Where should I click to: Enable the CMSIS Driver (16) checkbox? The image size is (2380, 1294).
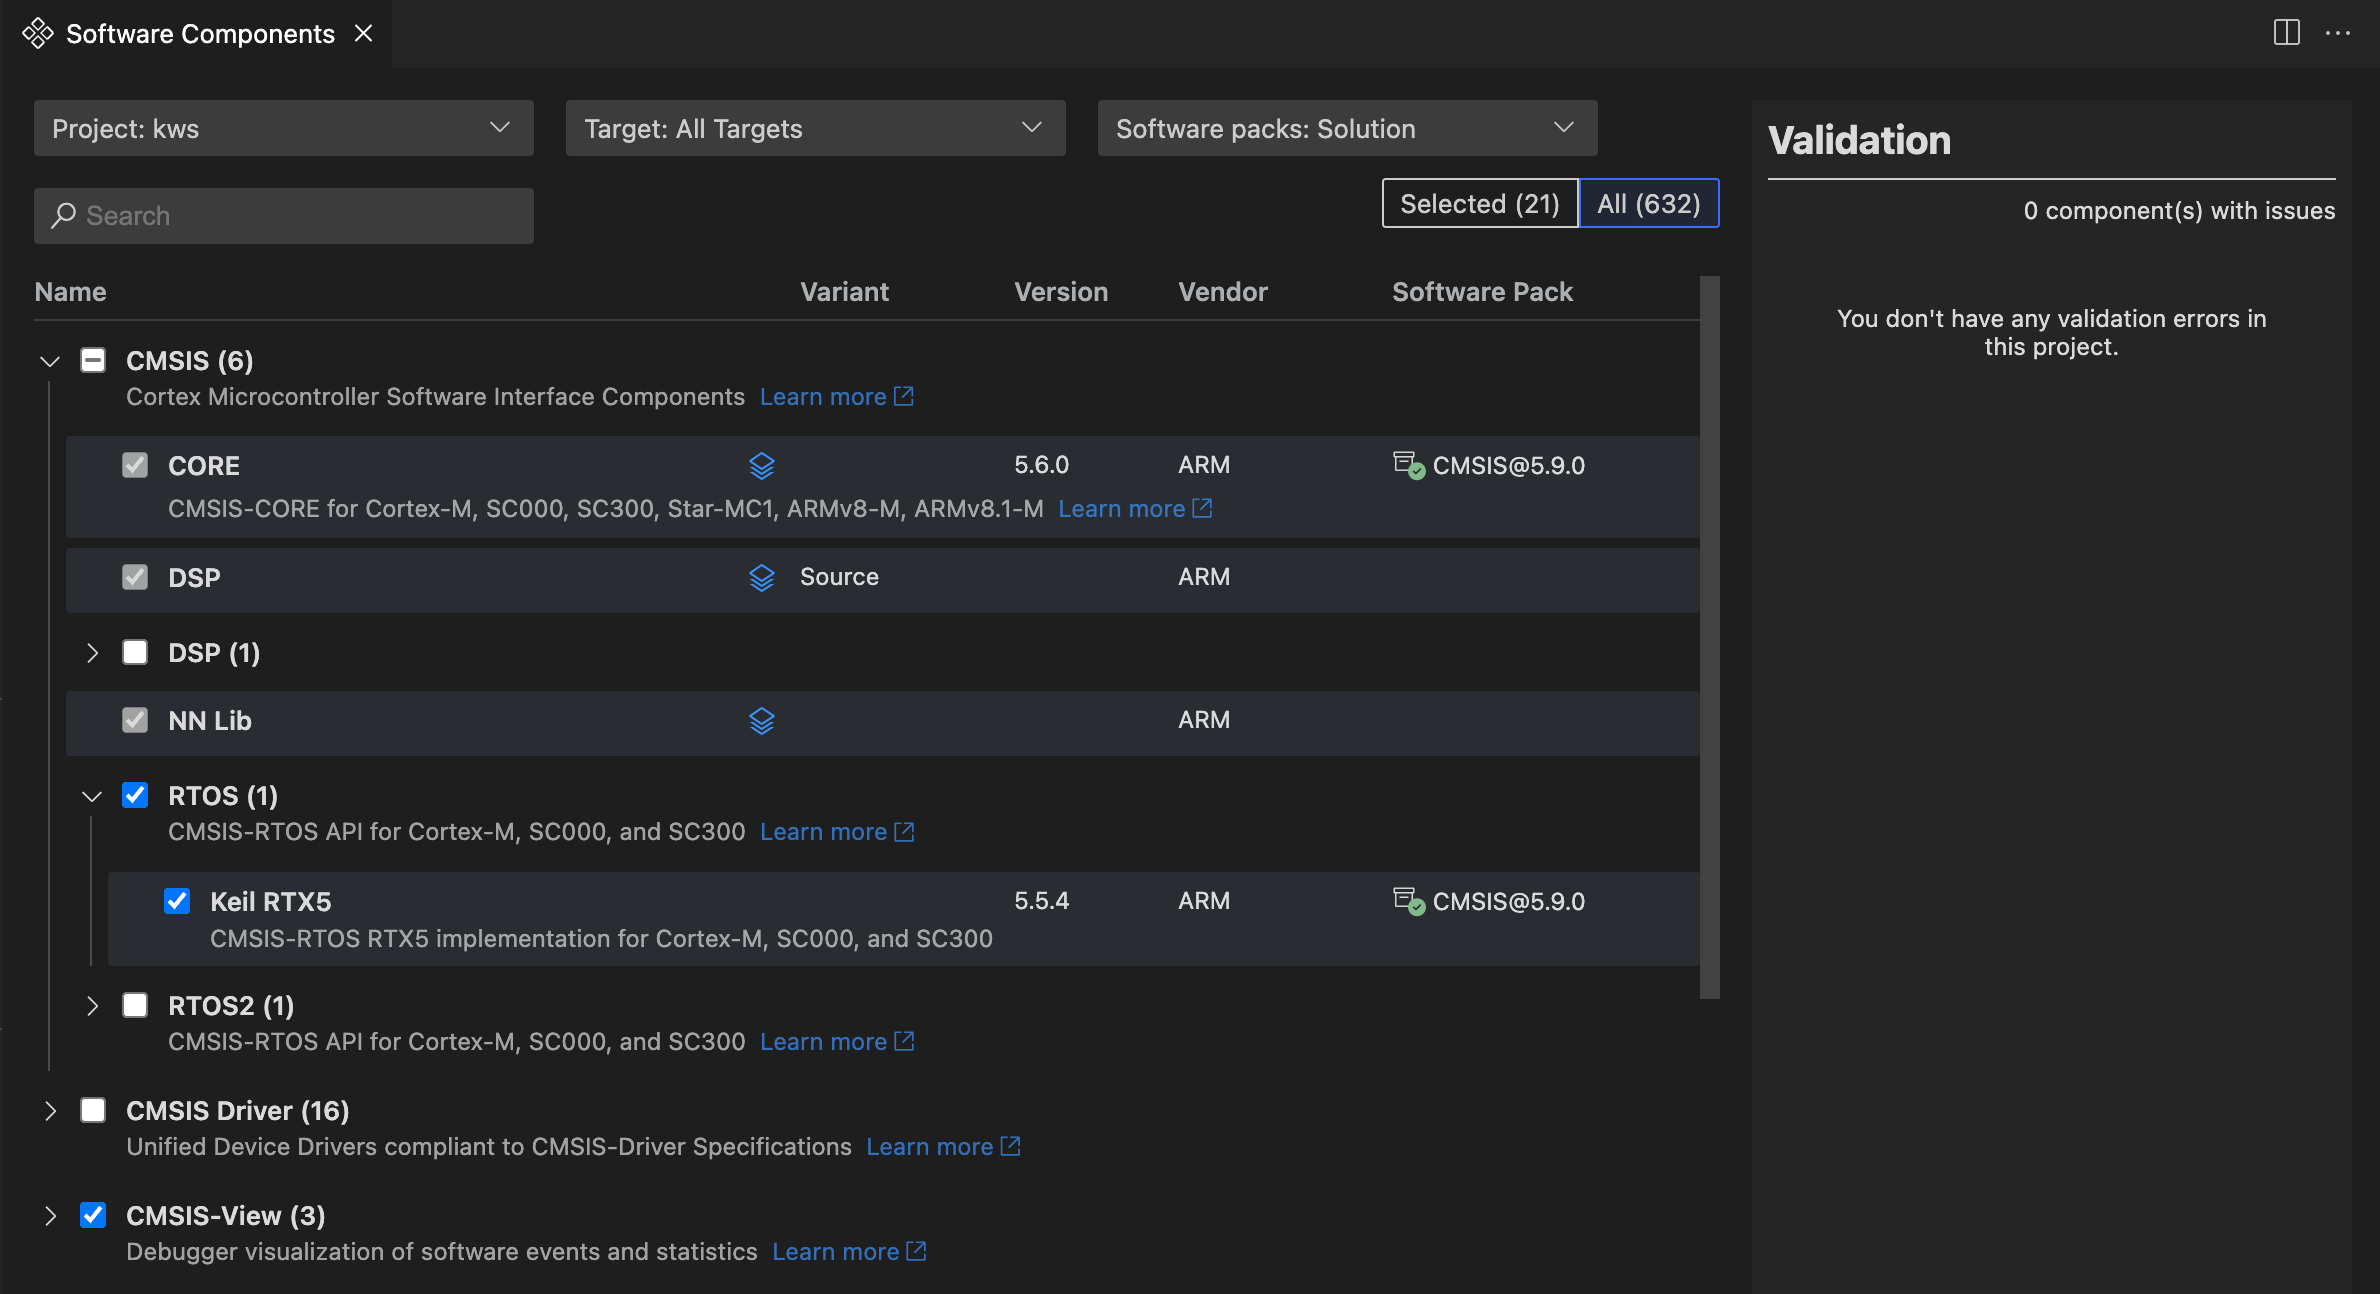click(x=93, y=1110)
